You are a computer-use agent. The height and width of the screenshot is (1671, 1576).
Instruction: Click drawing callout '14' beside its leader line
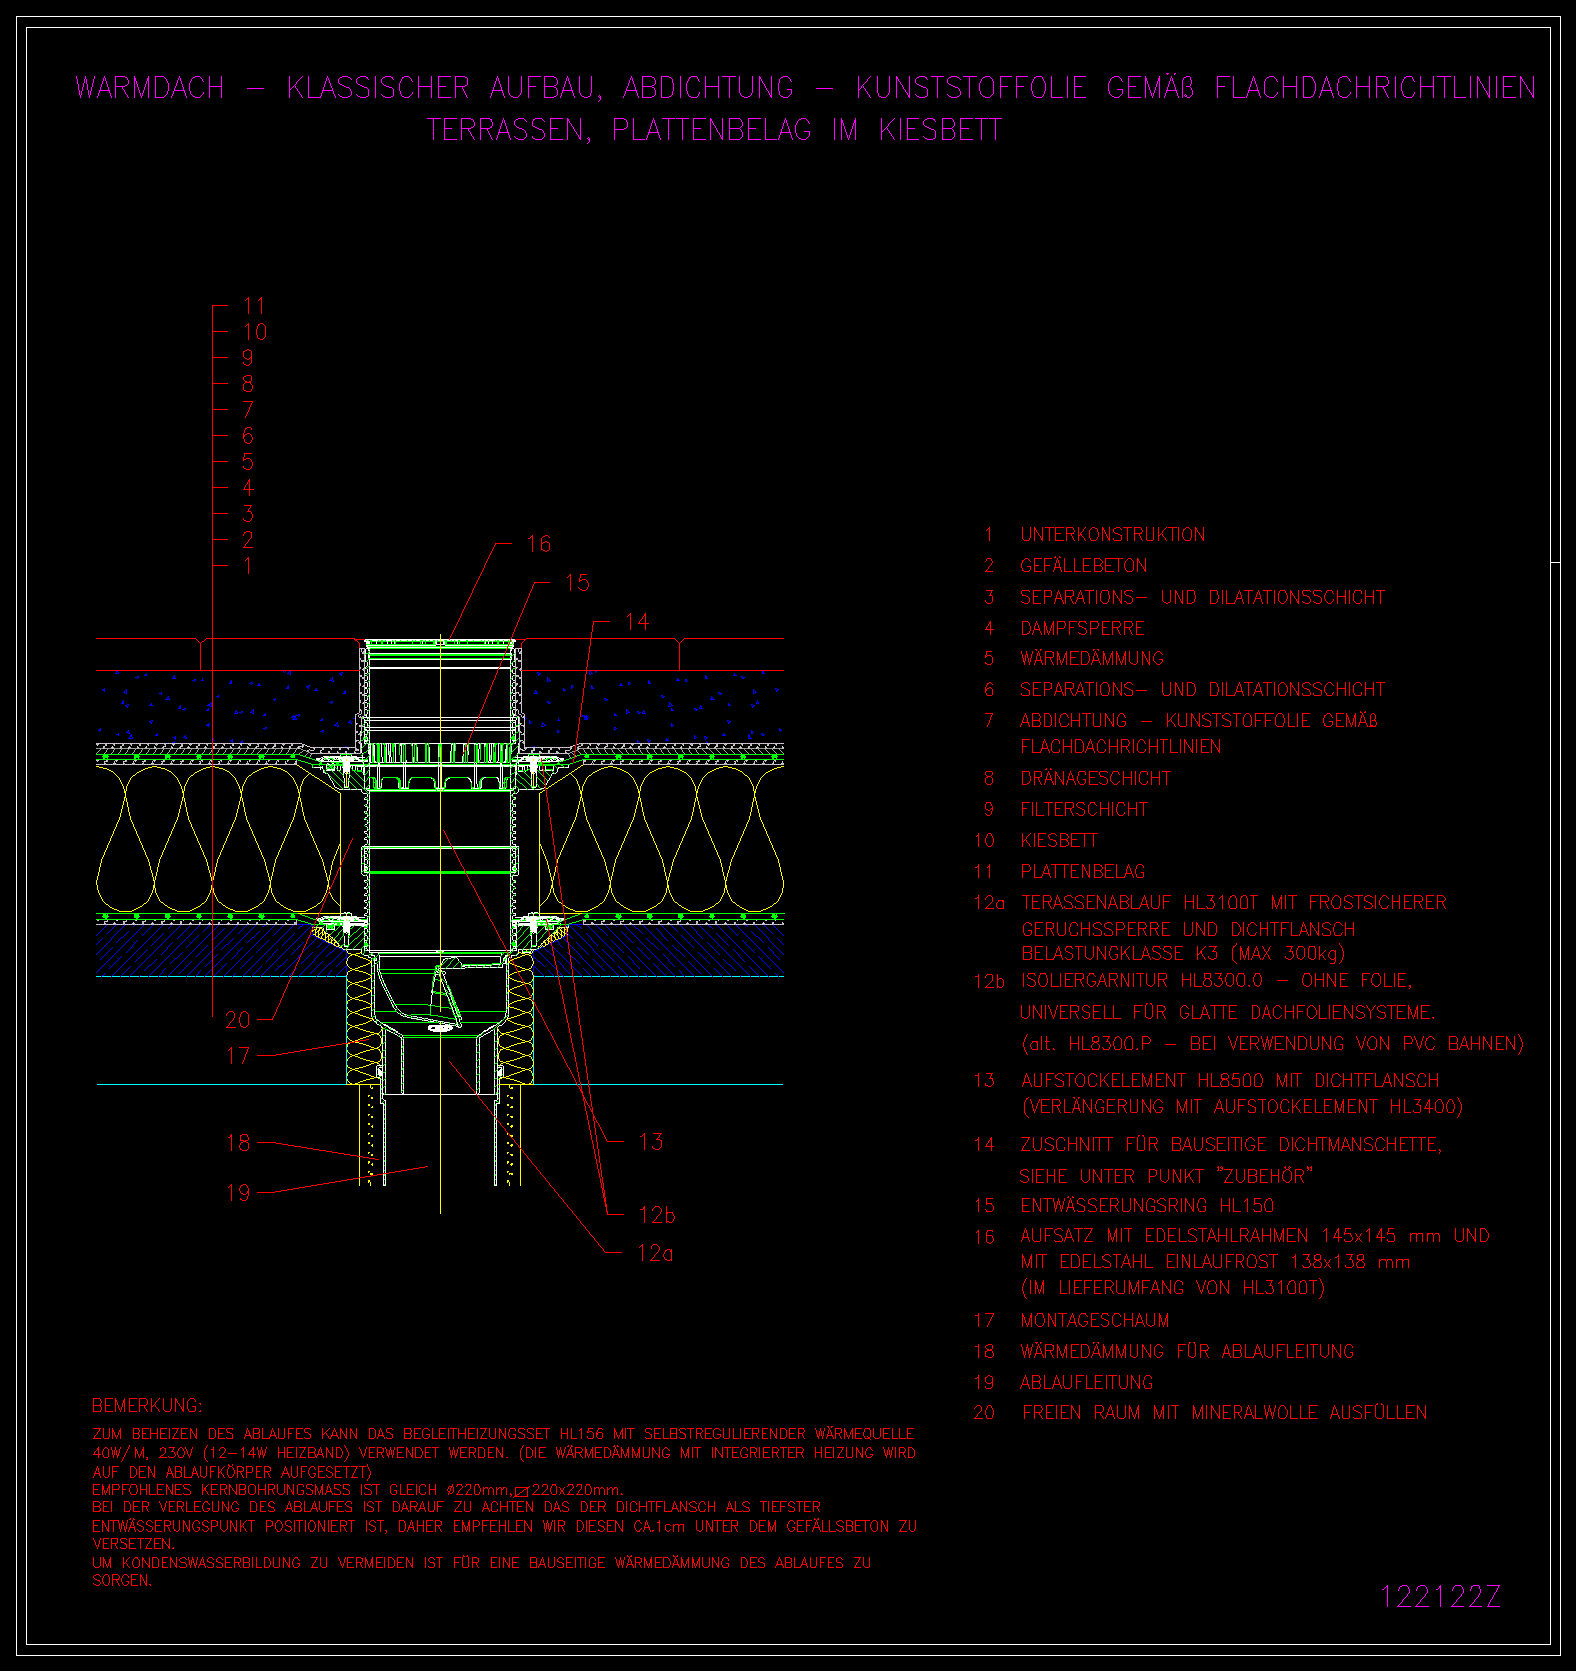(x=637, y=622)
